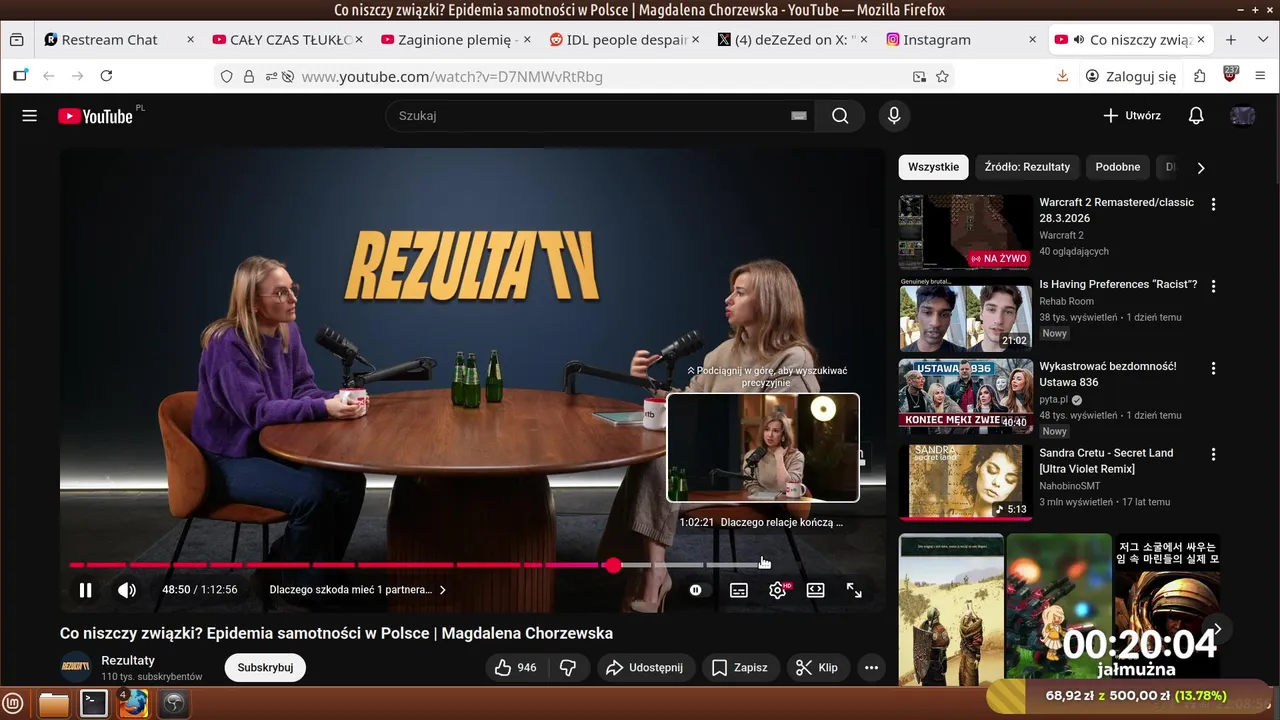Open 'Is Having Preferences Racist?' video title

1118,284
